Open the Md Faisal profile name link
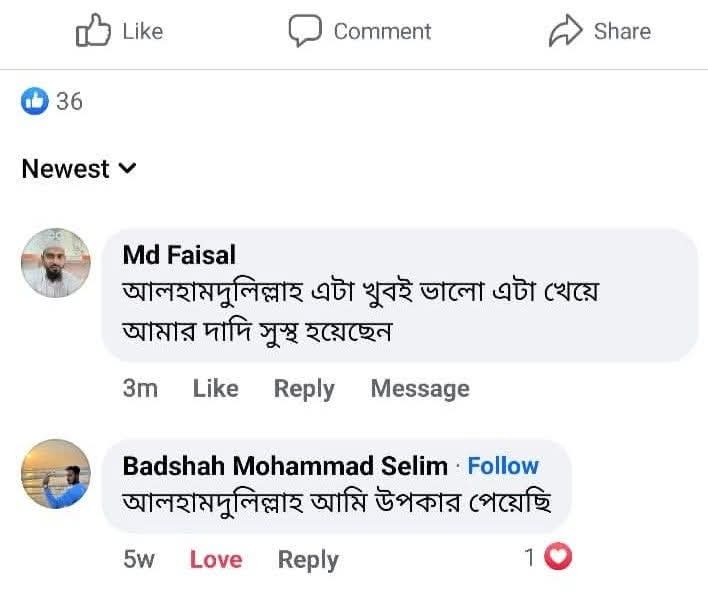Viewport: 708px width, 592px height. click(x=179, y=255)
